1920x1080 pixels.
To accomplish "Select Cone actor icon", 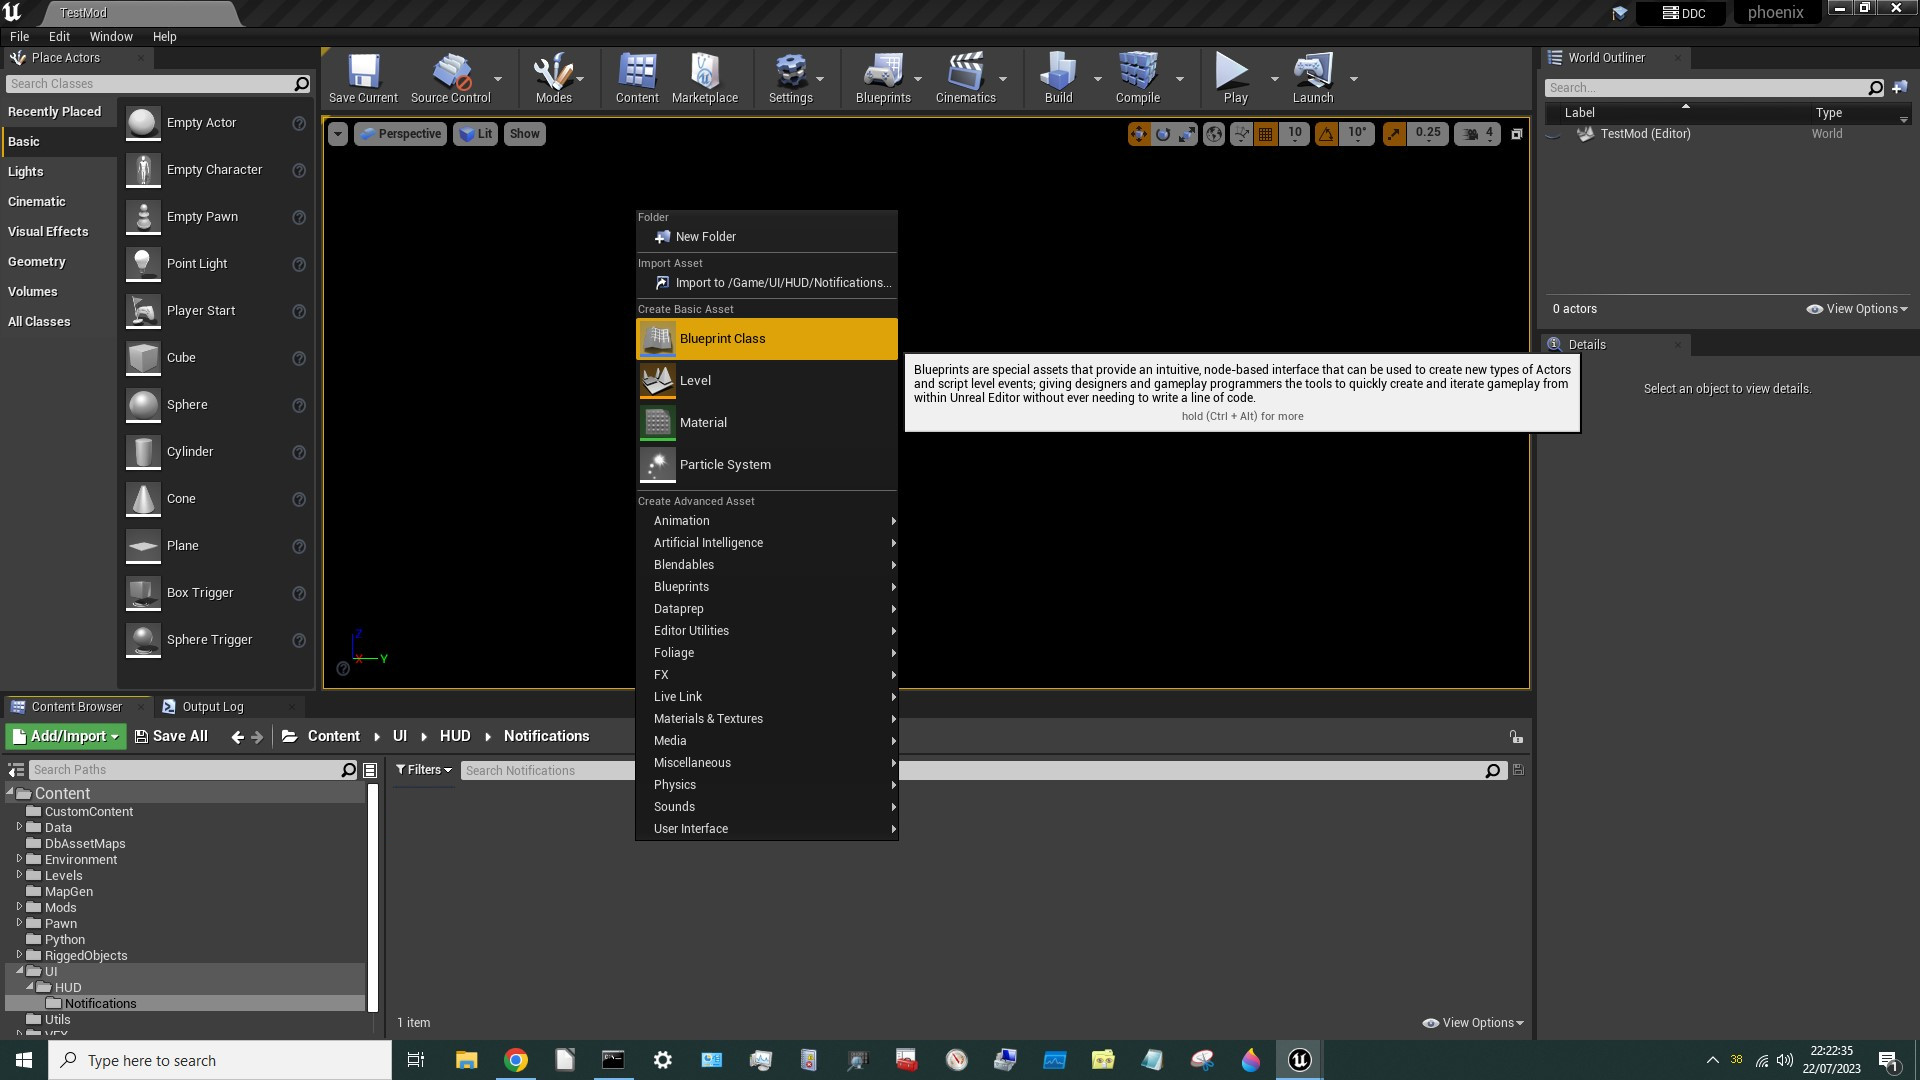I will pyautogui.click(x=143, y=499).
